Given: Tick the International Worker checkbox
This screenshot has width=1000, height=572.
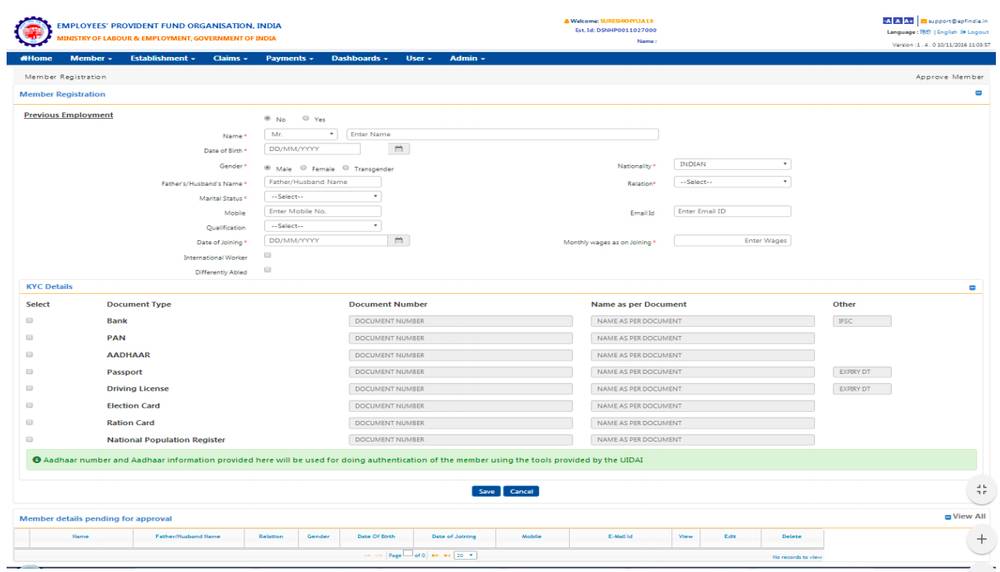Looking at the screenshot, I should [x=268, y=256].
